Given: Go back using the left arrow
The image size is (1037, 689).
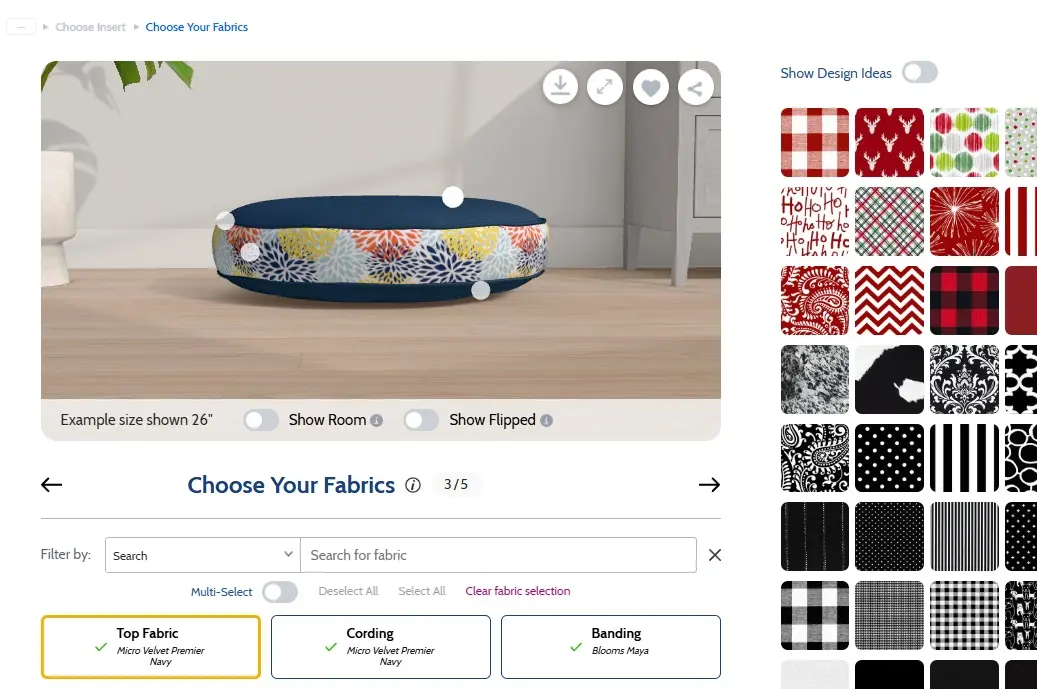Looking at the screenshot, I should click(x=51, y=485).
